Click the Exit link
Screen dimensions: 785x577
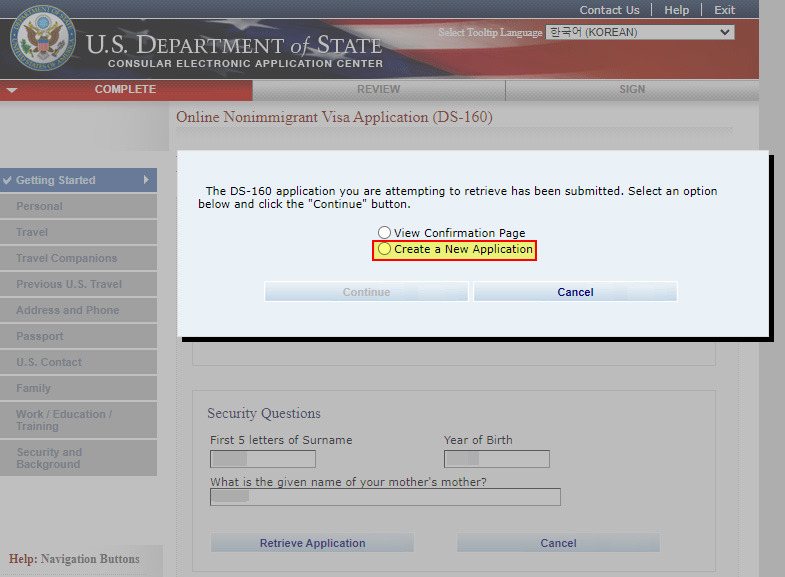[x=724, y=10]
